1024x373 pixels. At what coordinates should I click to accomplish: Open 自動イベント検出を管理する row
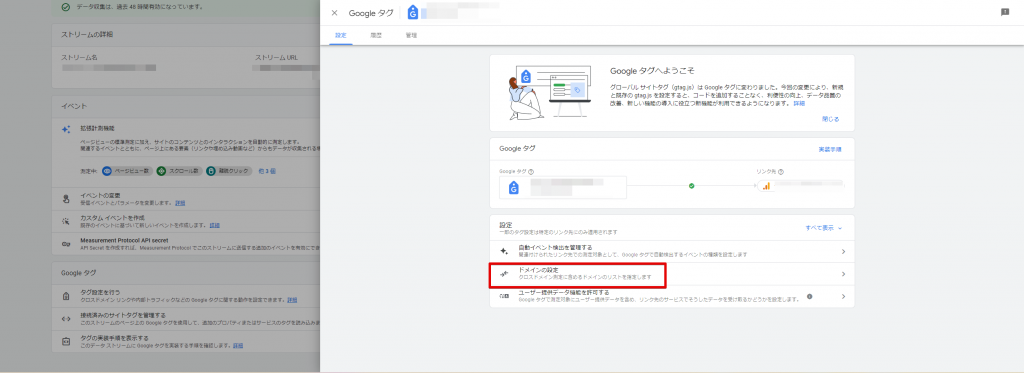[x=672, y=251]
